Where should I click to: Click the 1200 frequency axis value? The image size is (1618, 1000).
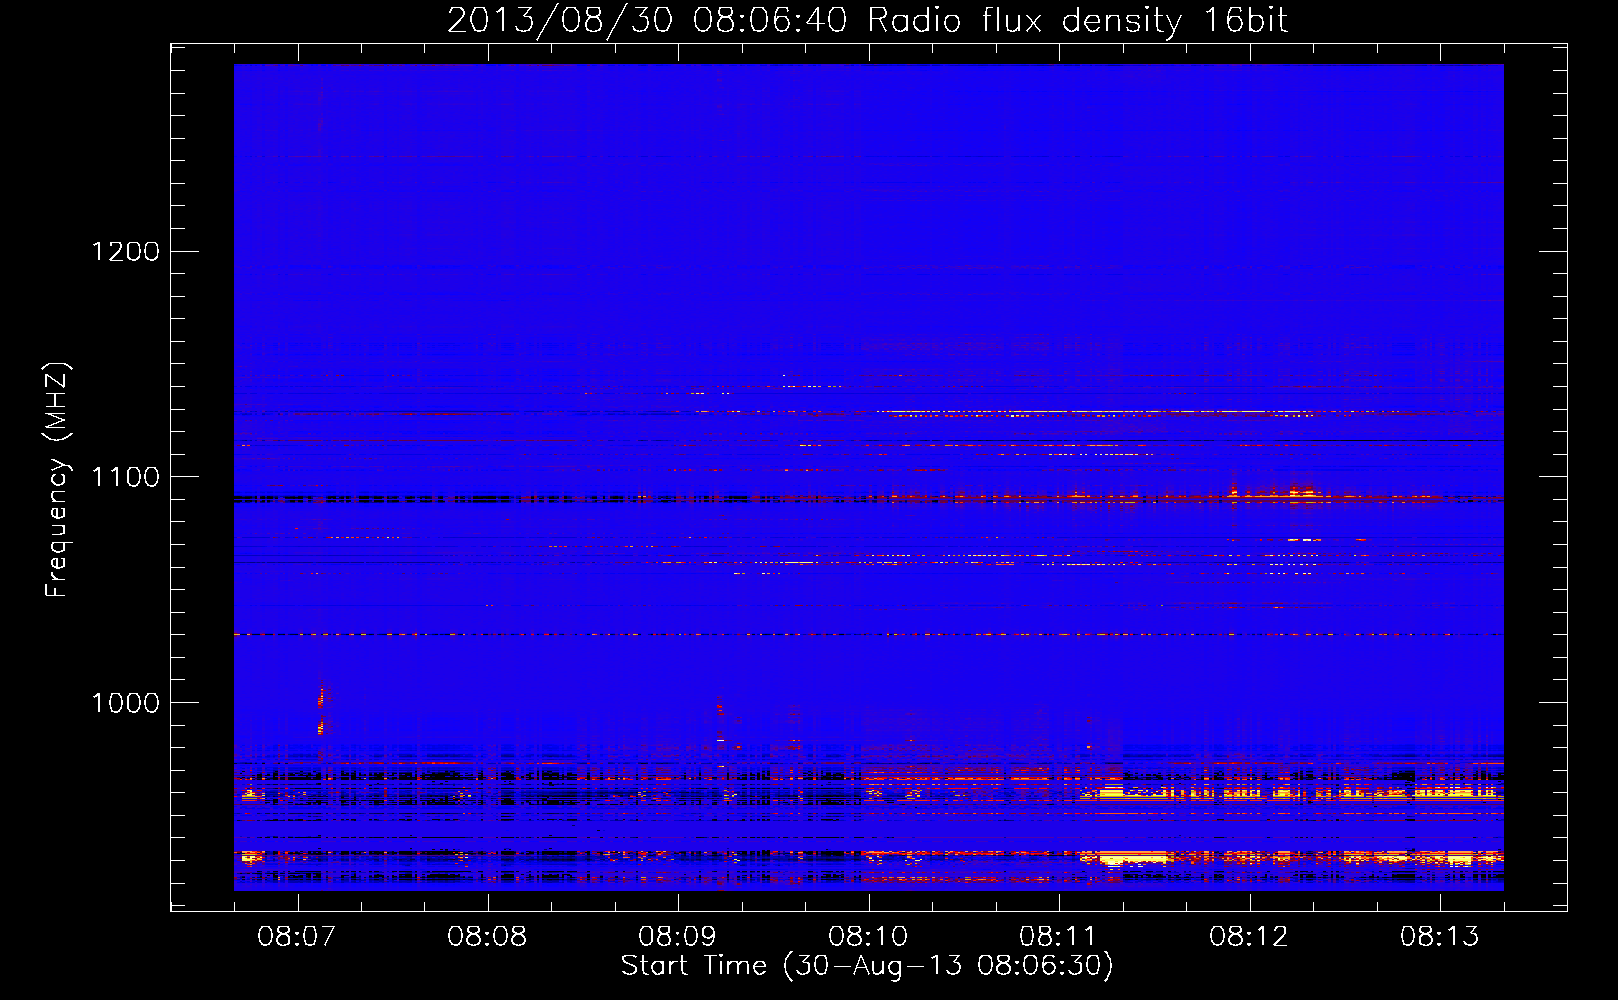click(126, 251)
